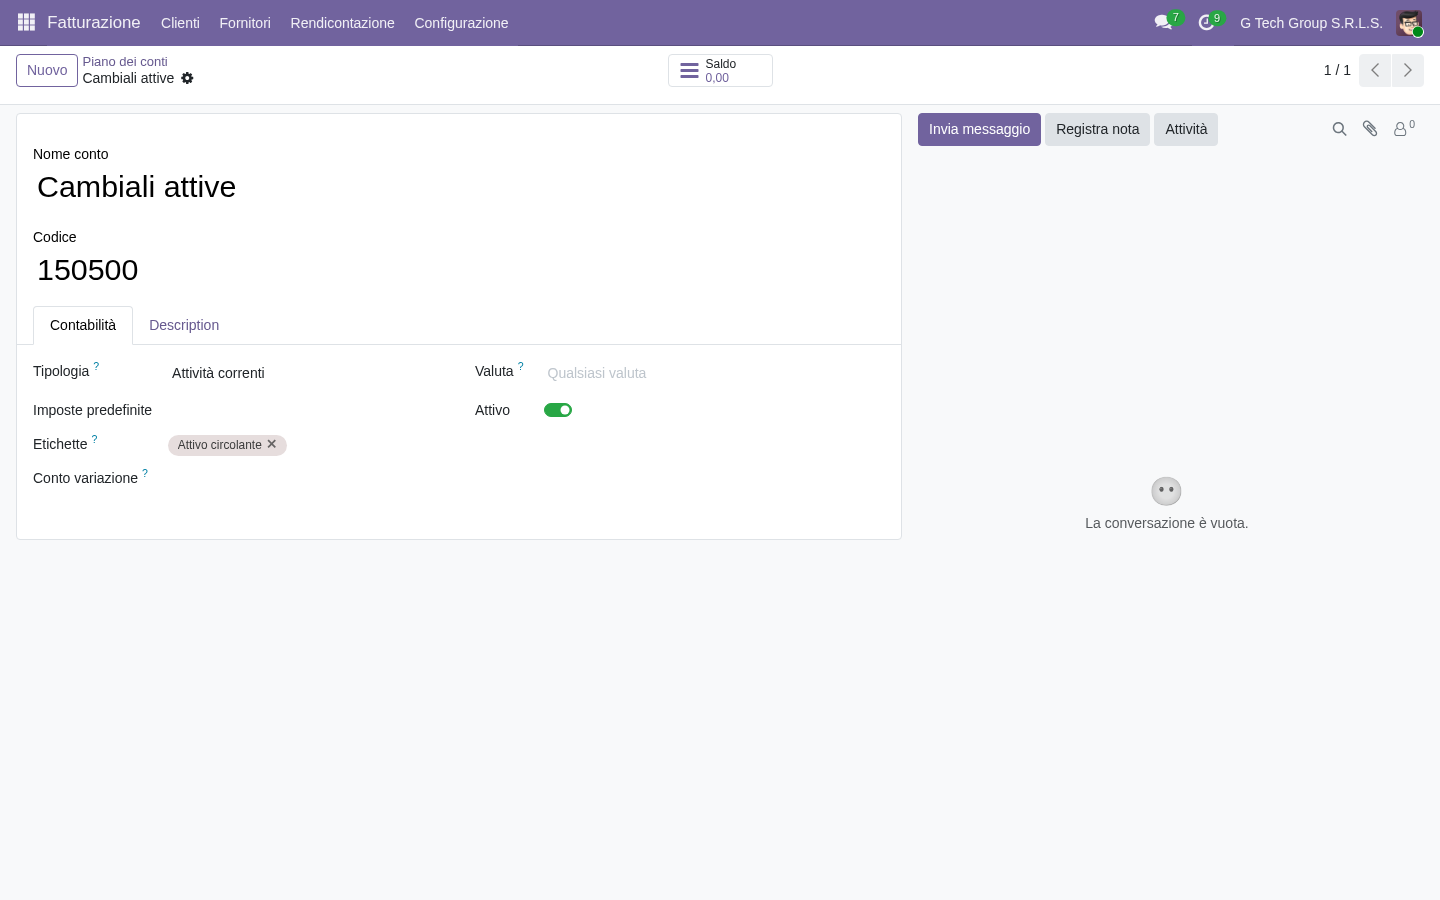Edit the Codice field 150500

[459, 270]
